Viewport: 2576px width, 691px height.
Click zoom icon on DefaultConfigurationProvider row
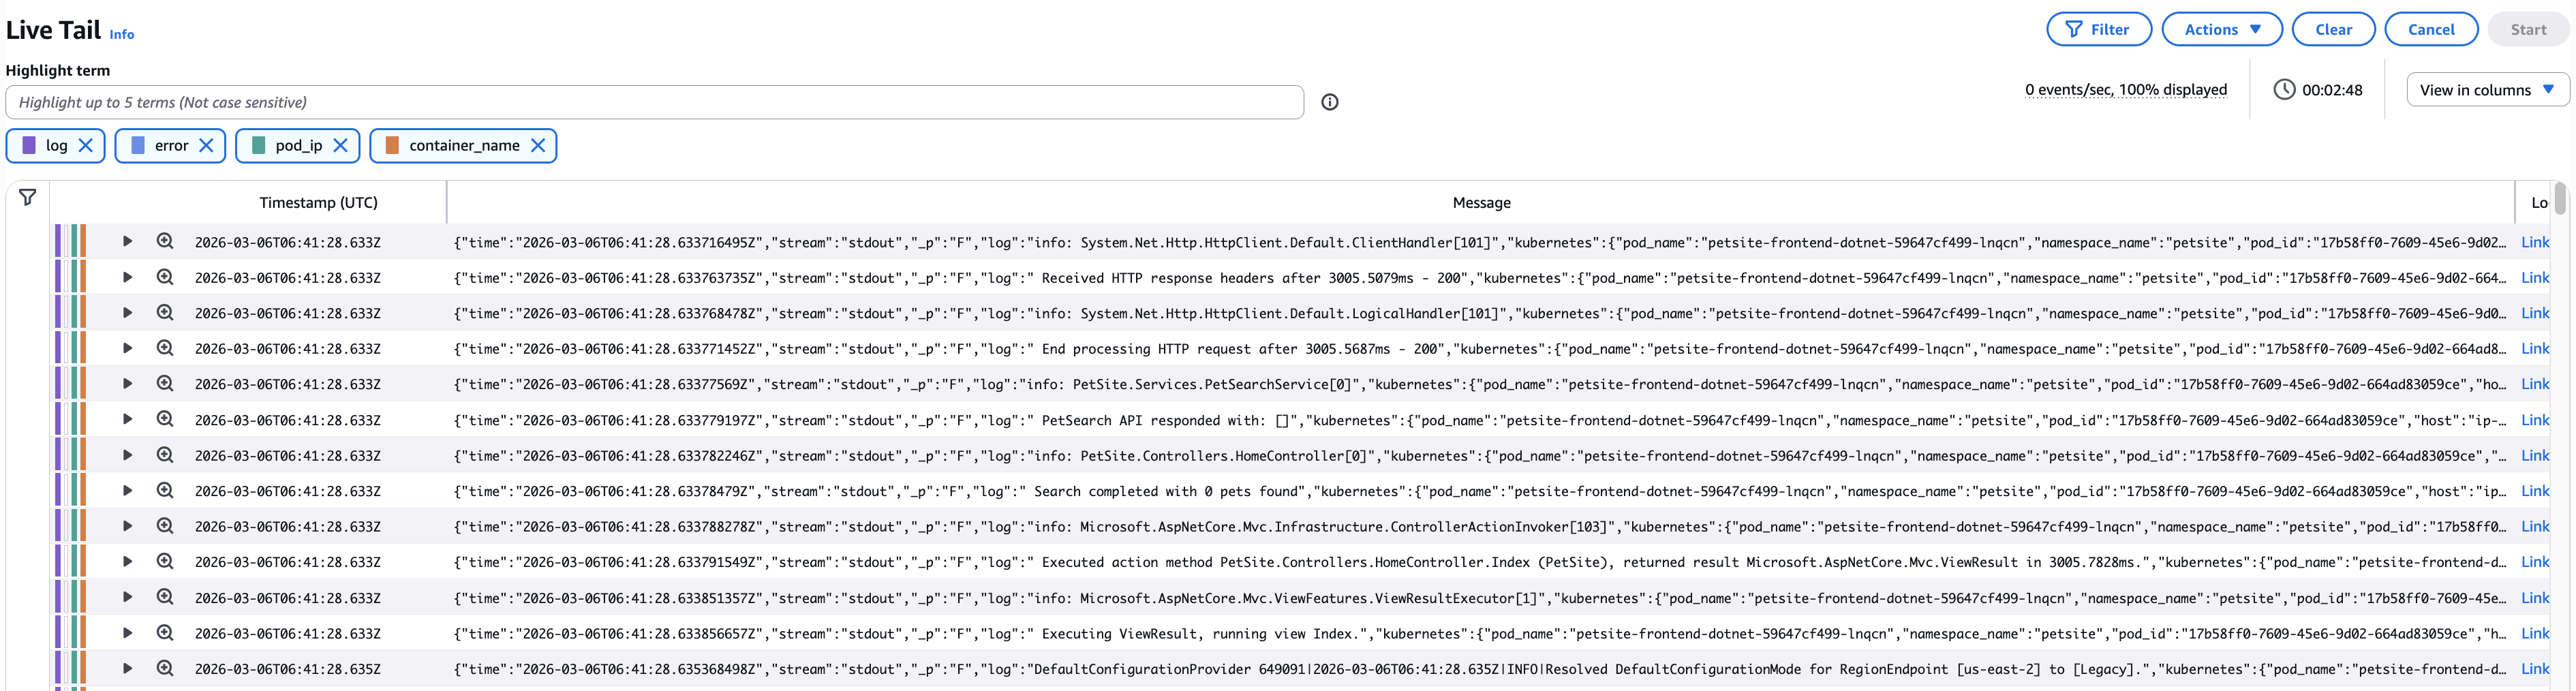[165, 668]
